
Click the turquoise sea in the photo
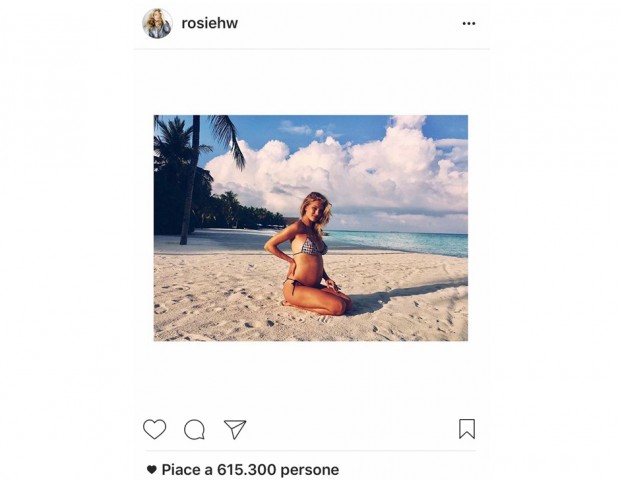[399, 242]
